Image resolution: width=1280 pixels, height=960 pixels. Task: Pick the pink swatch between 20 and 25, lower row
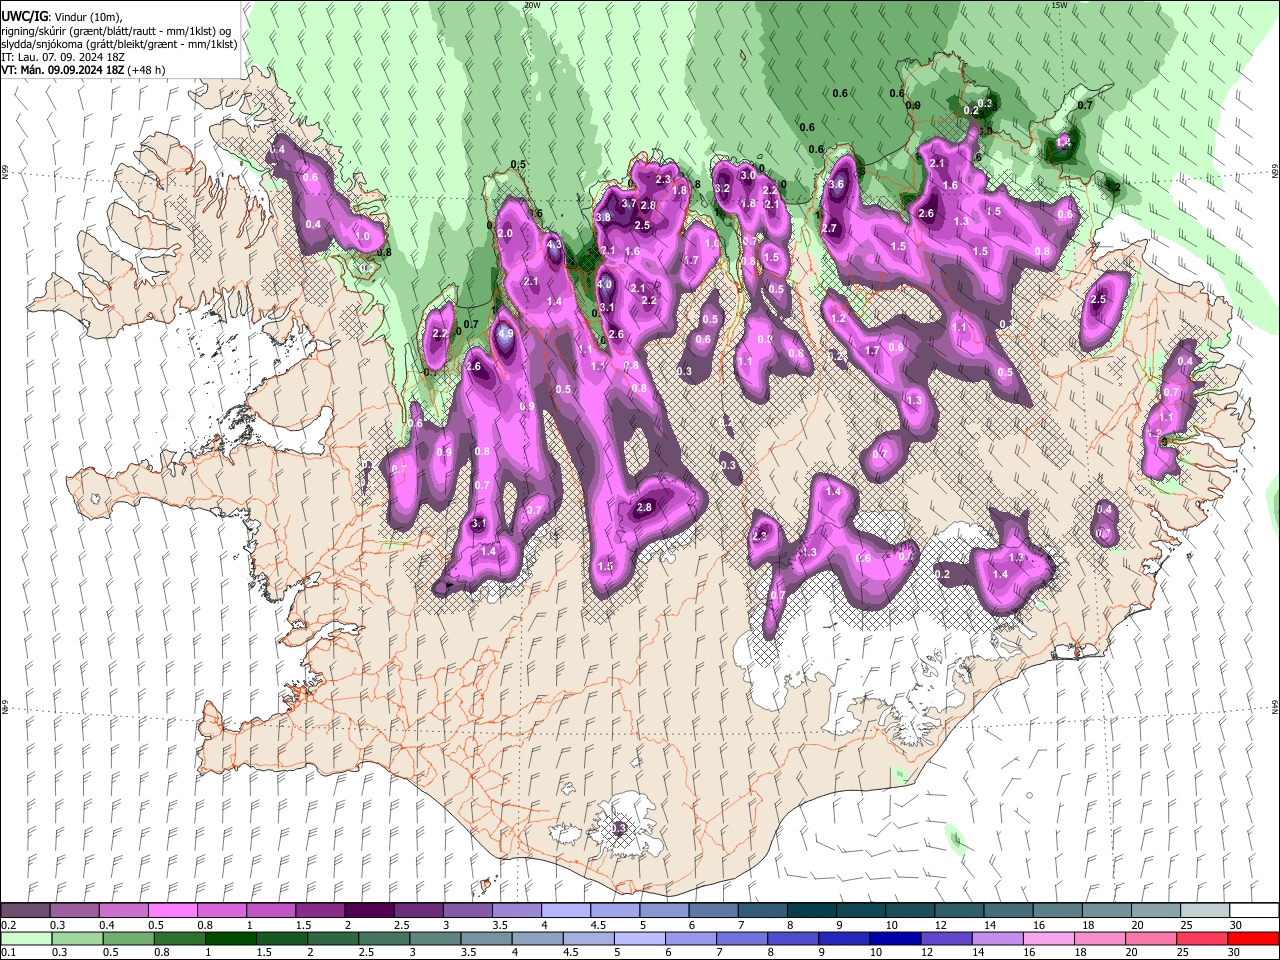tap(1152, 938)
